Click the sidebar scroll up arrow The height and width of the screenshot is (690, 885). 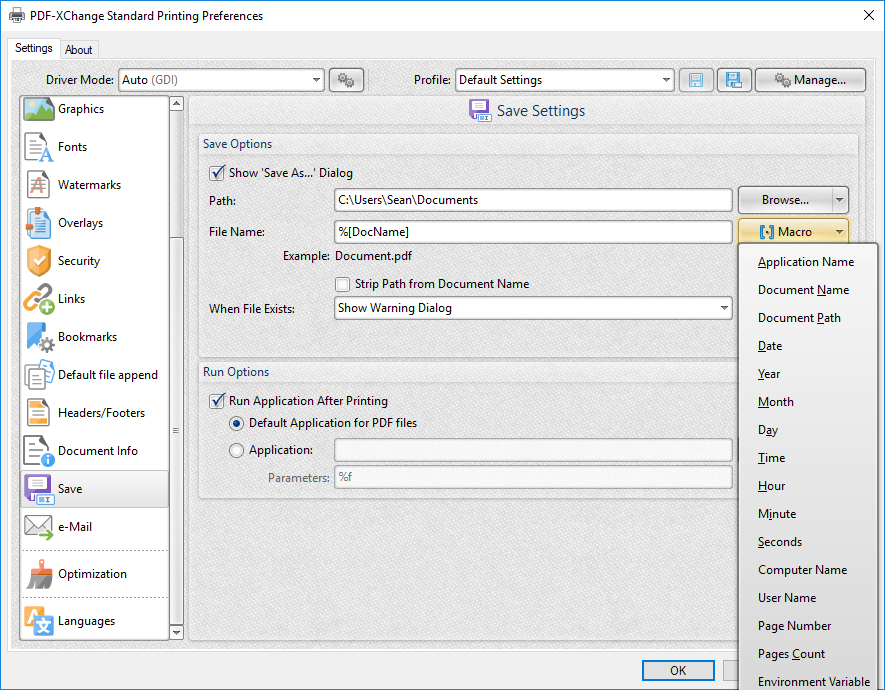177,104
